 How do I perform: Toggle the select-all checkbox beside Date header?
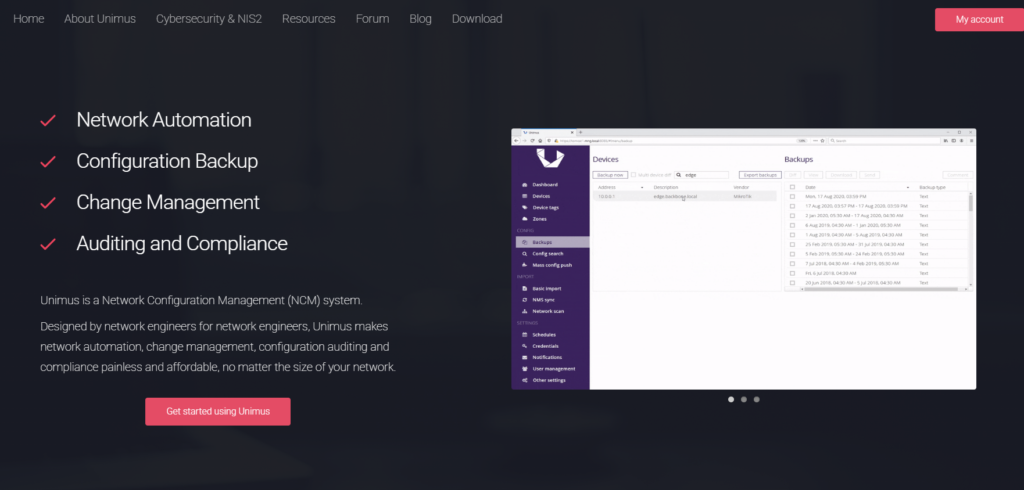coord(793,188)
